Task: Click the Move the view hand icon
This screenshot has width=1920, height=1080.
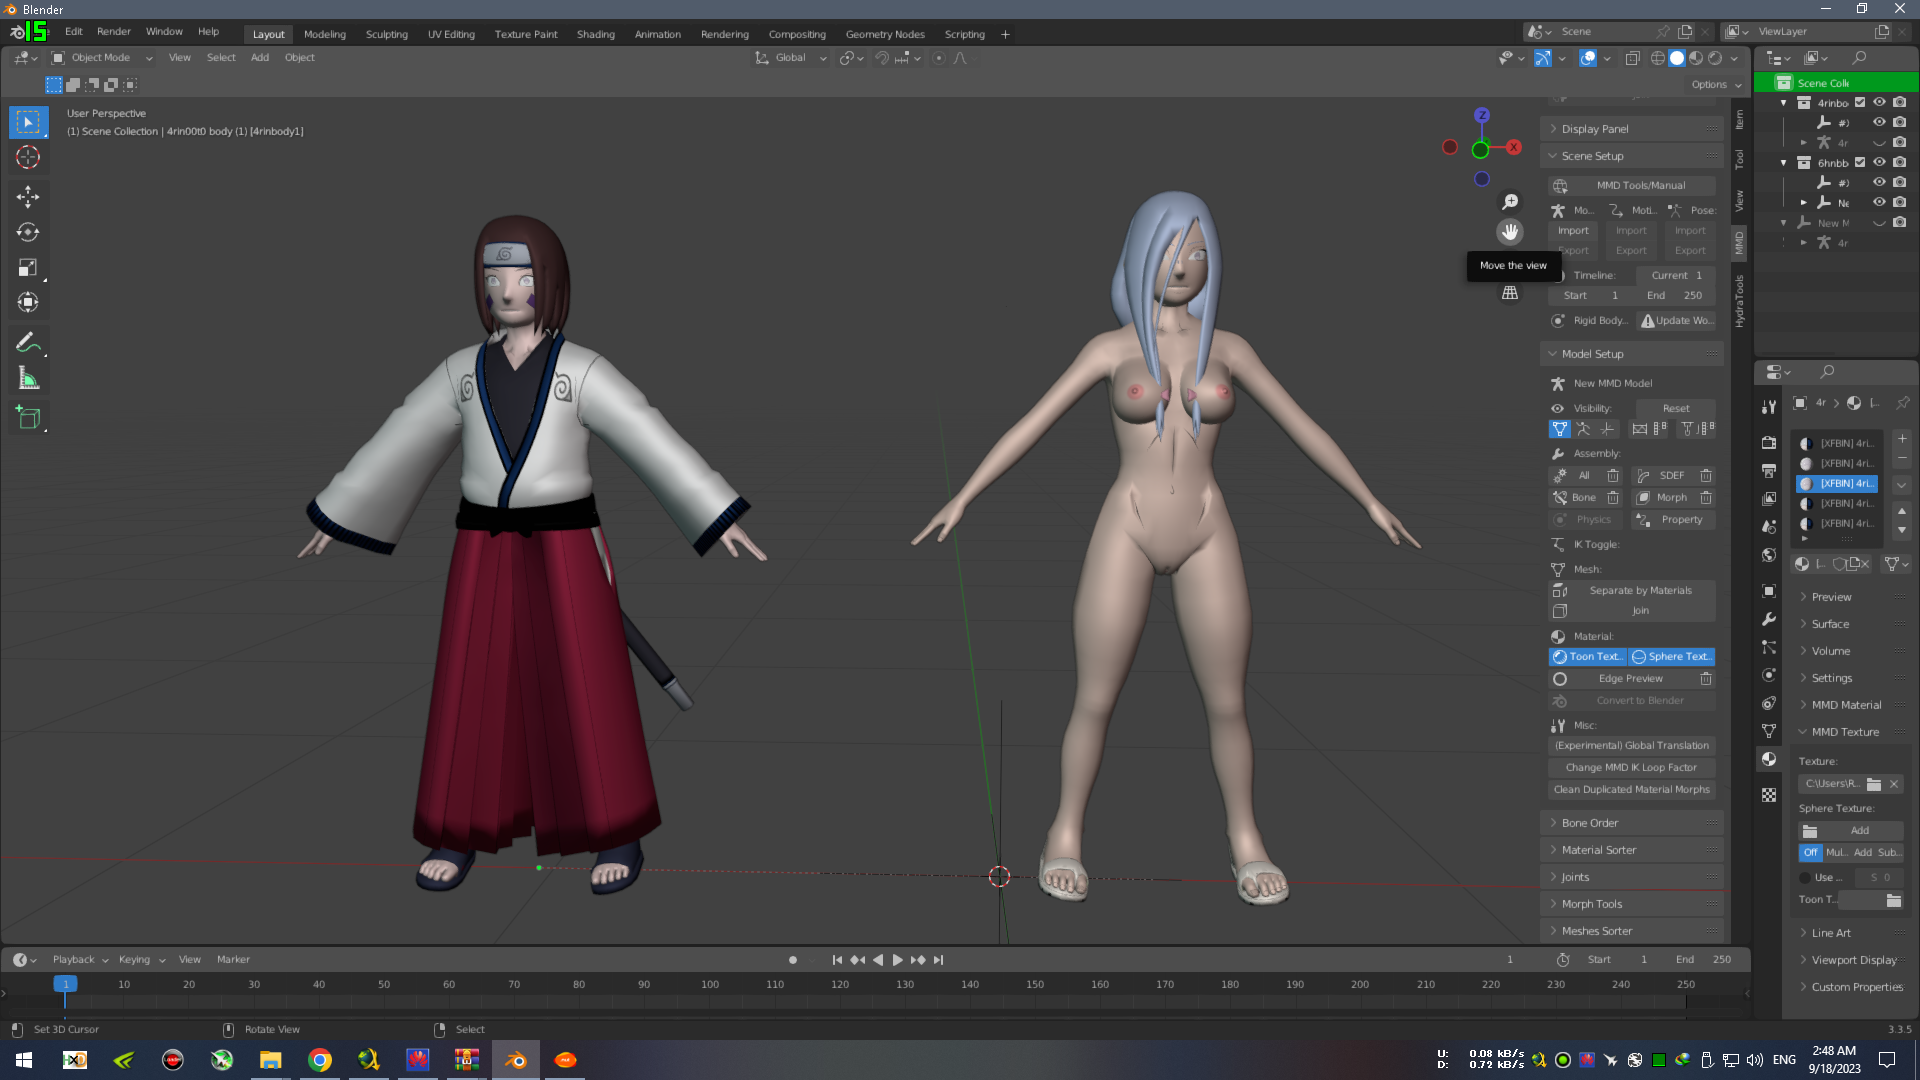Action: (x=1510, y=232)
